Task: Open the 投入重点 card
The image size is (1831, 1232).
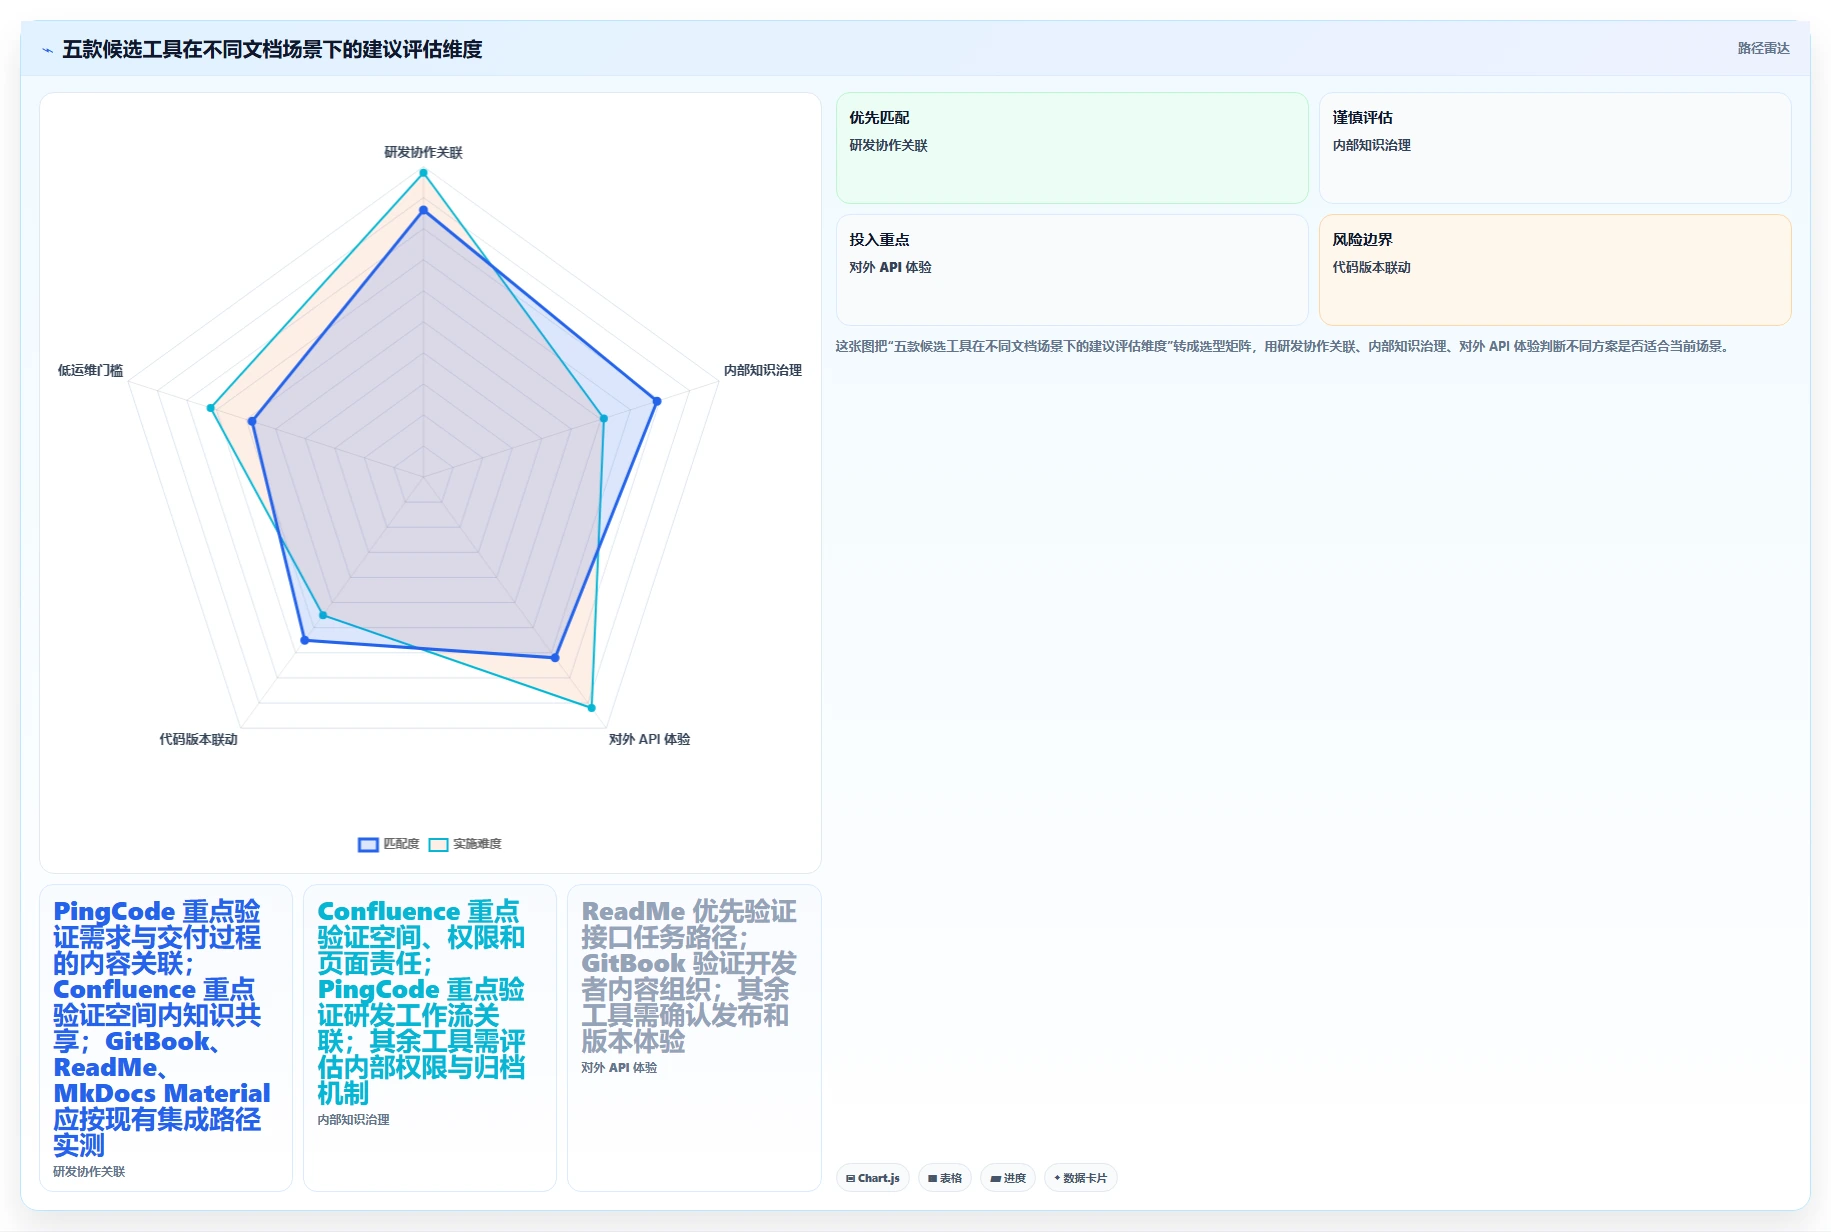Action: [x=1072, y=270]
